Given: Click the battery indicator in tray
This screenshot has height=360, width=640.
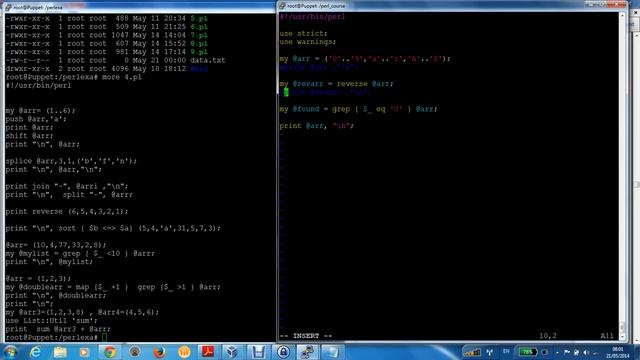Looking at the screenshot, I should point(527,352).
